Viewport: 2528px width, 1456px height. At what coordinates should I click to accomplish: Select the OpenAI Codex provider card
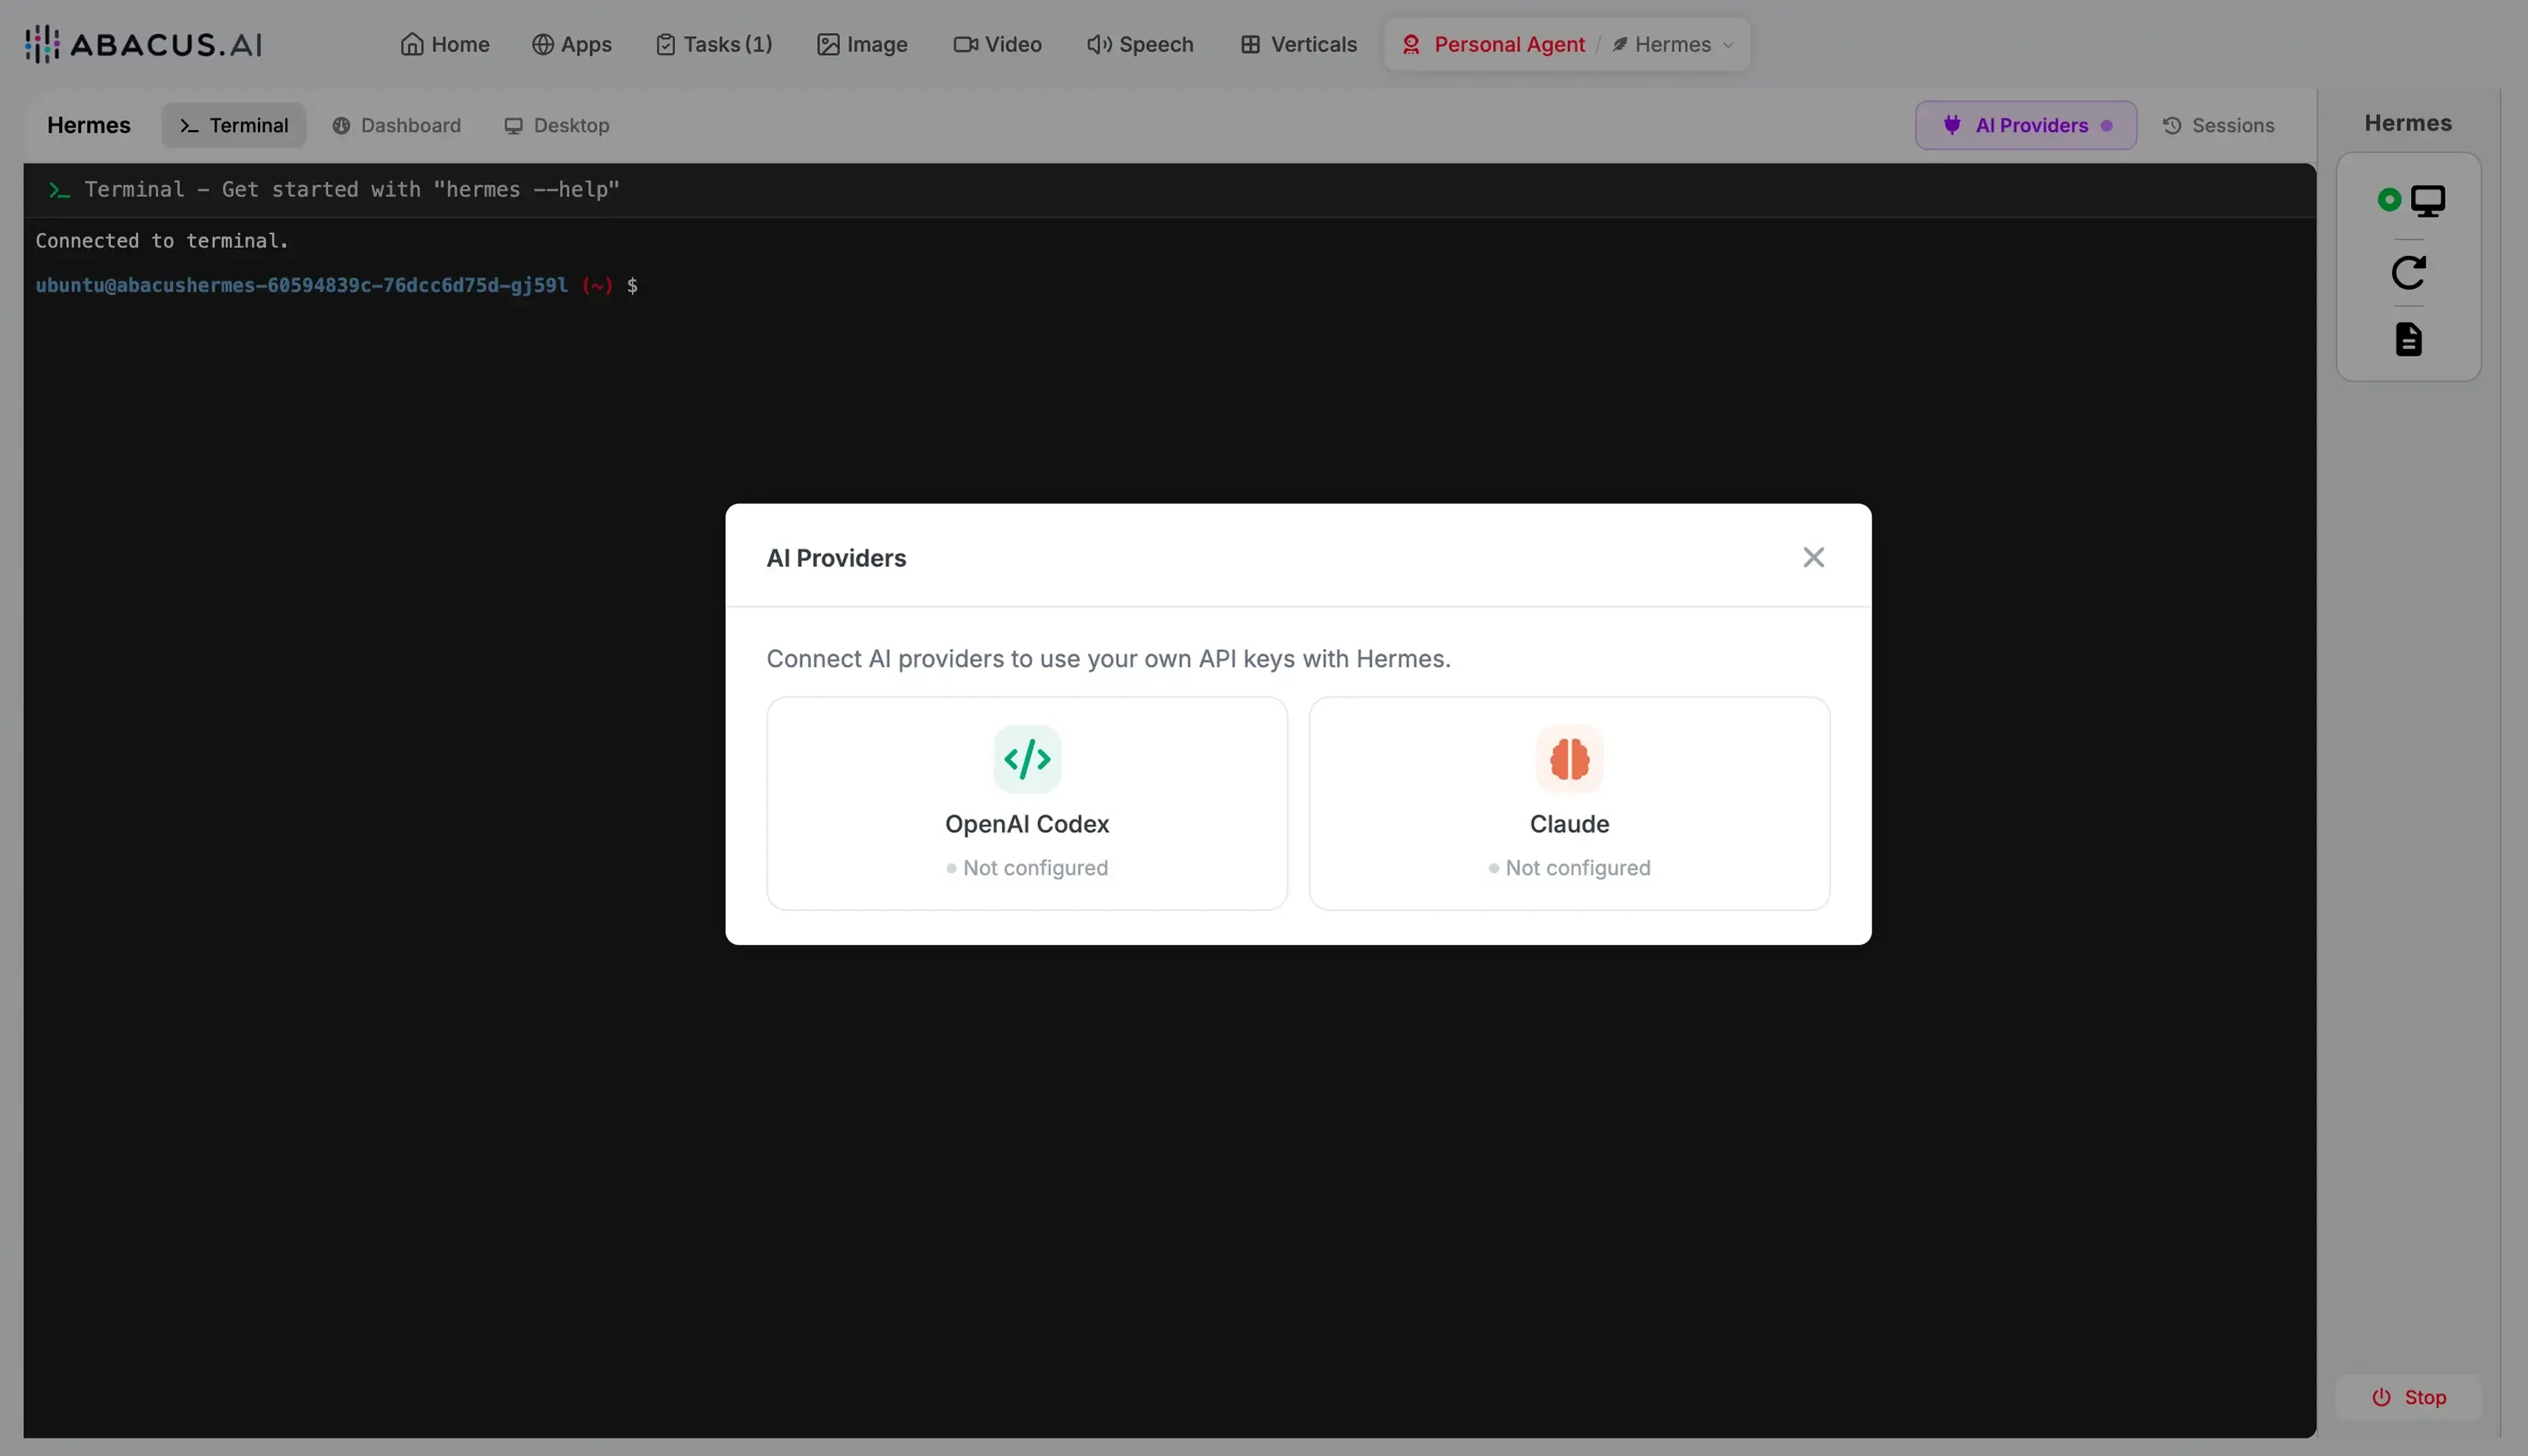coord(1027,803)
